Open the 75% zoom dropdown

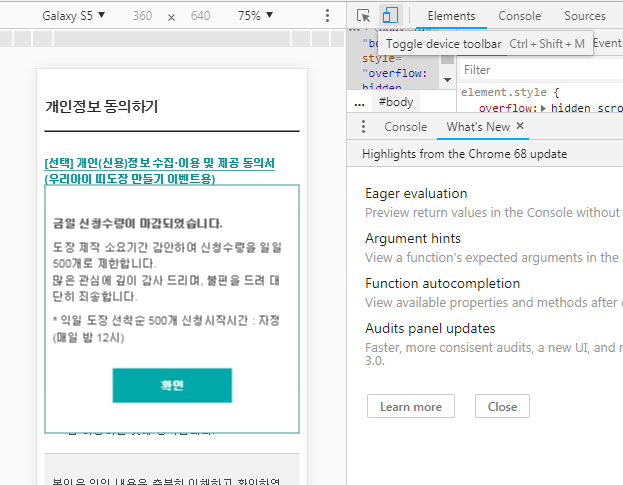255,15
